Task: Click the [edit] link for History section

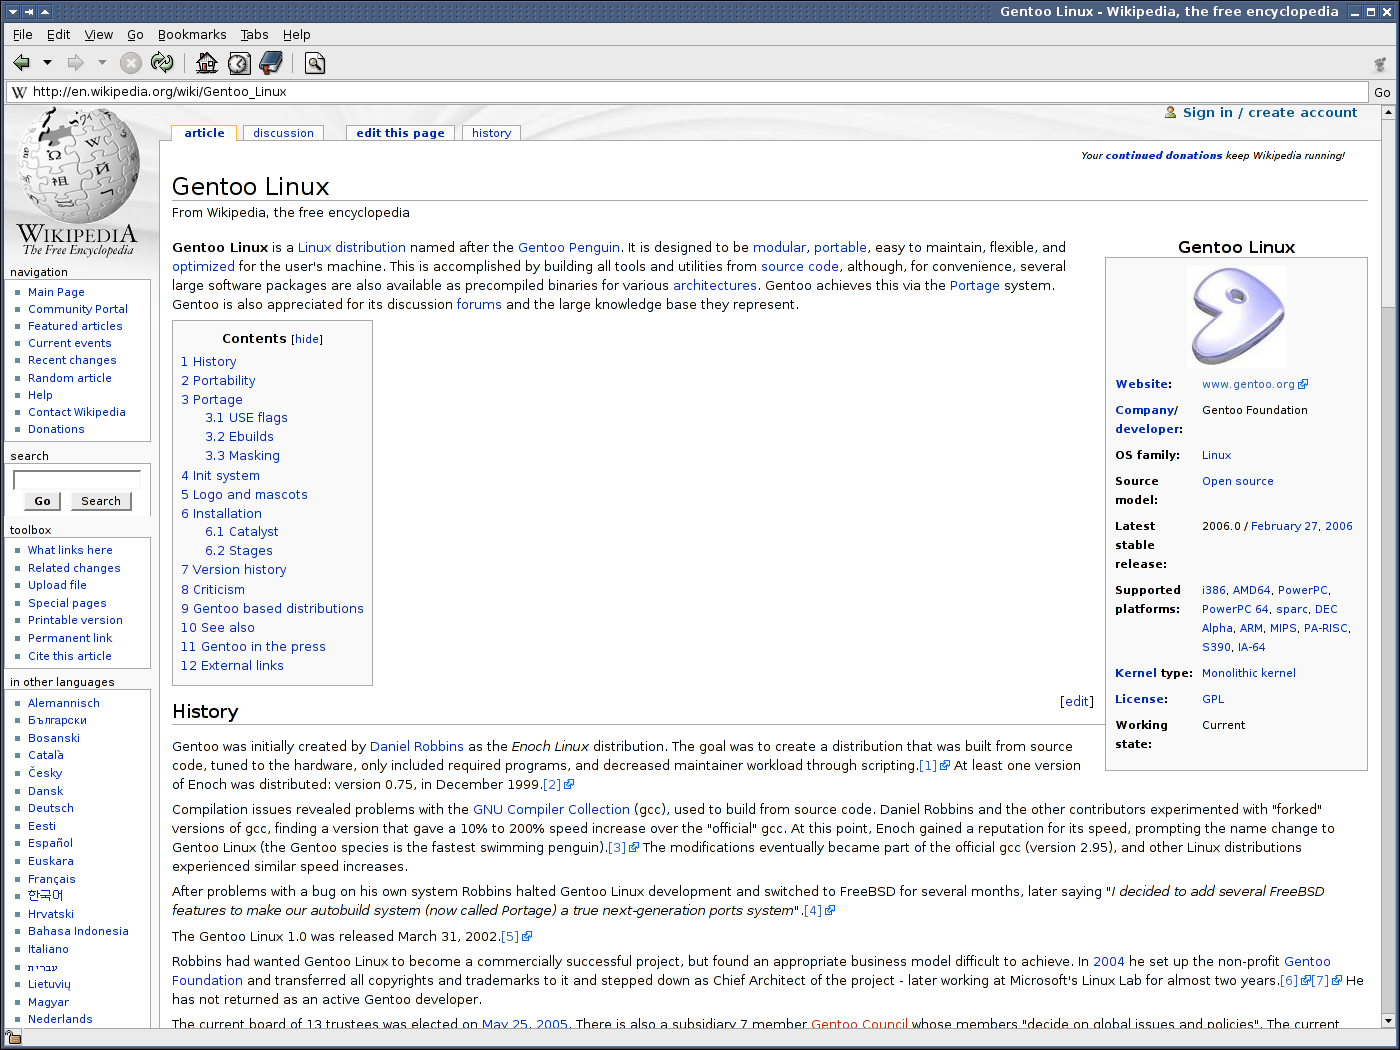Action: coord(1077,702)
